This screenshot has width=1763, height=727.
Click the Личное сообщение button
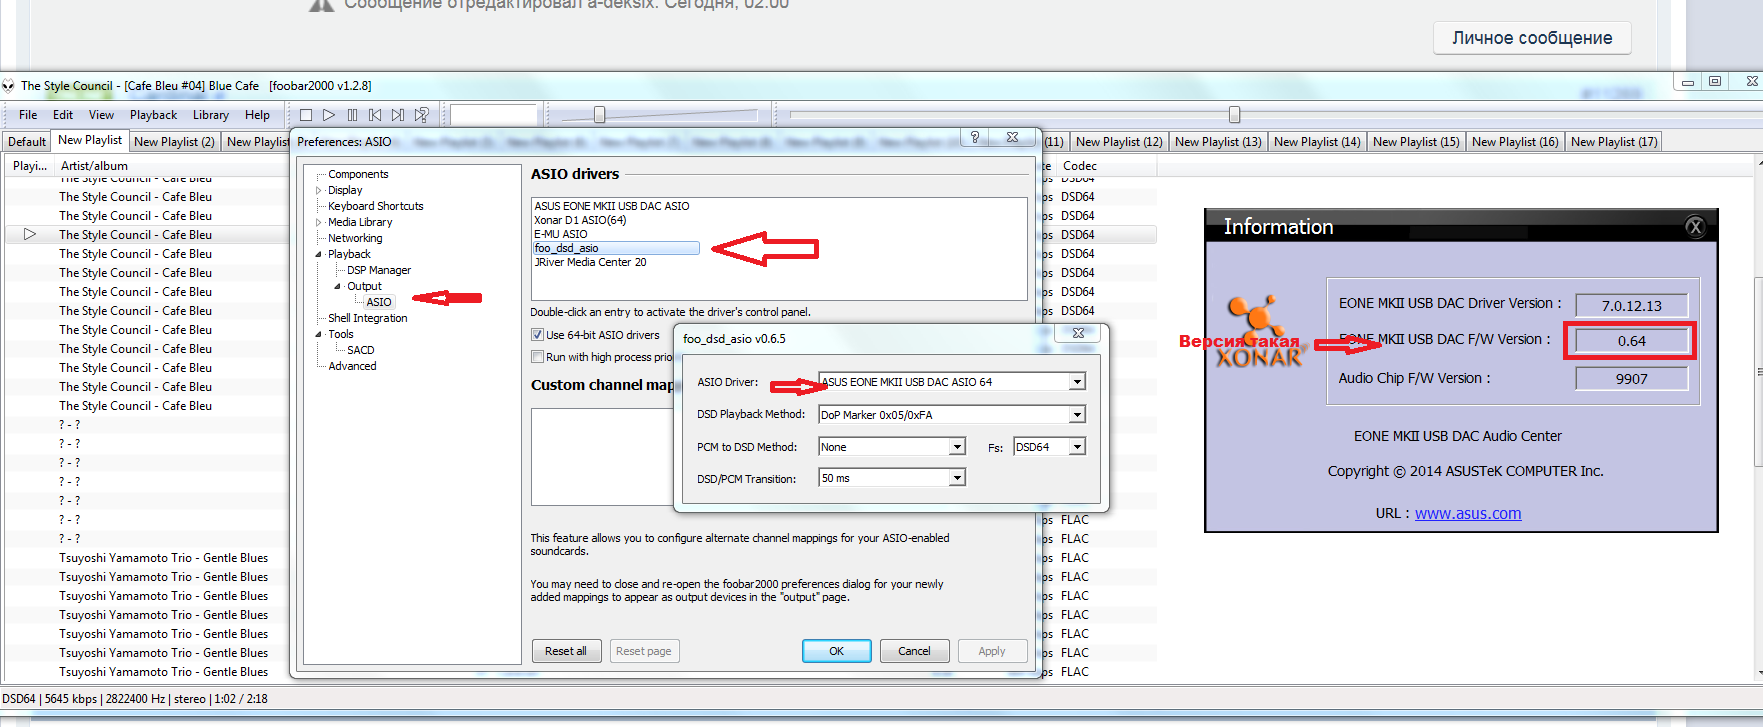click(x=1532, y=38)
